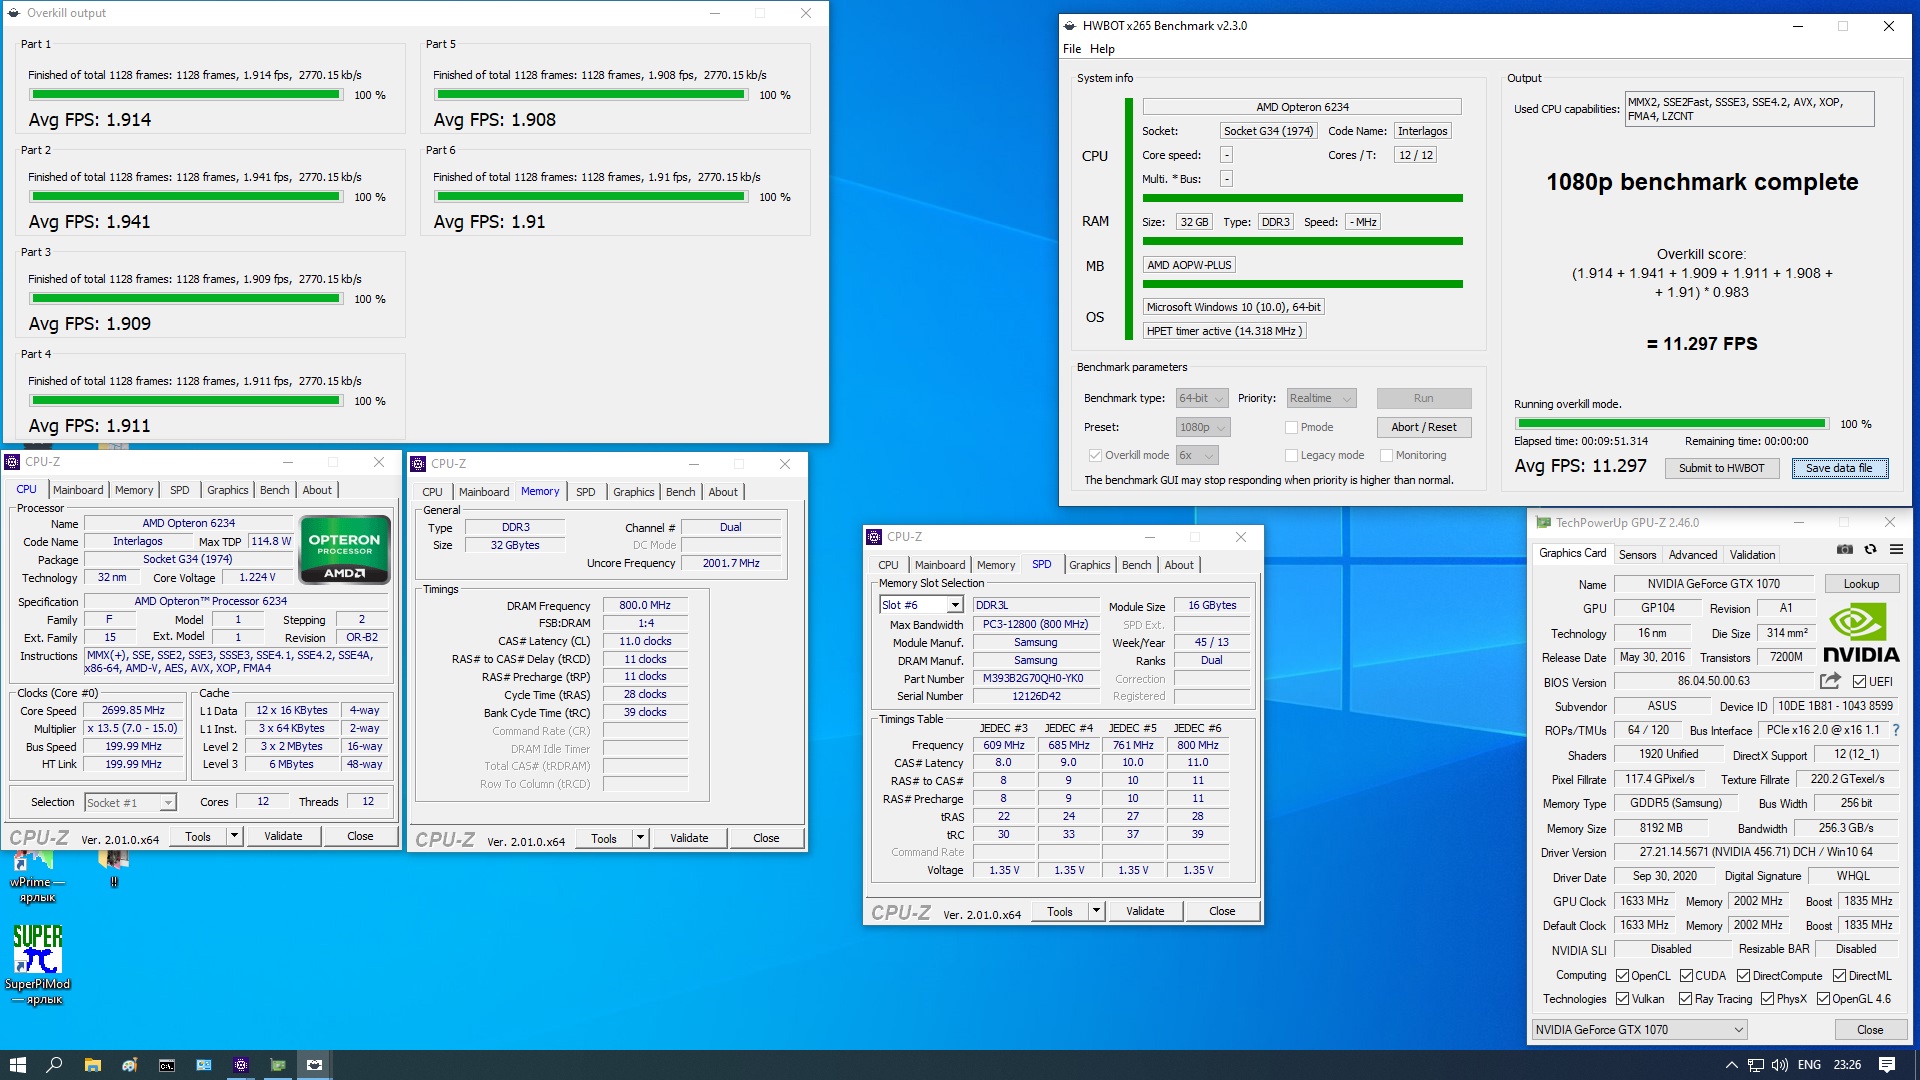Open the notification center icon
1920x1080 pixels.
pyautogui.click(x=1887, y=1065)
